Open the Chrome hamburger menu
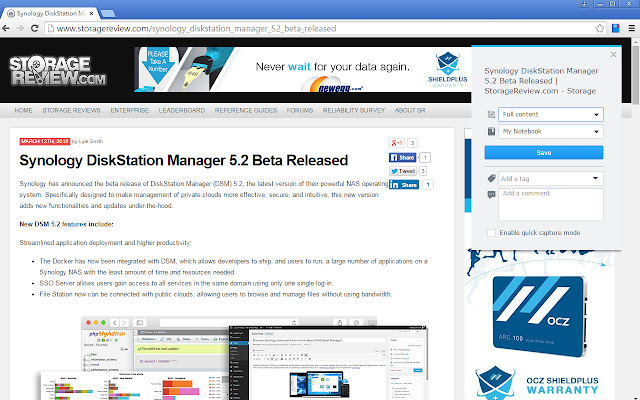 tap(628, 29)
